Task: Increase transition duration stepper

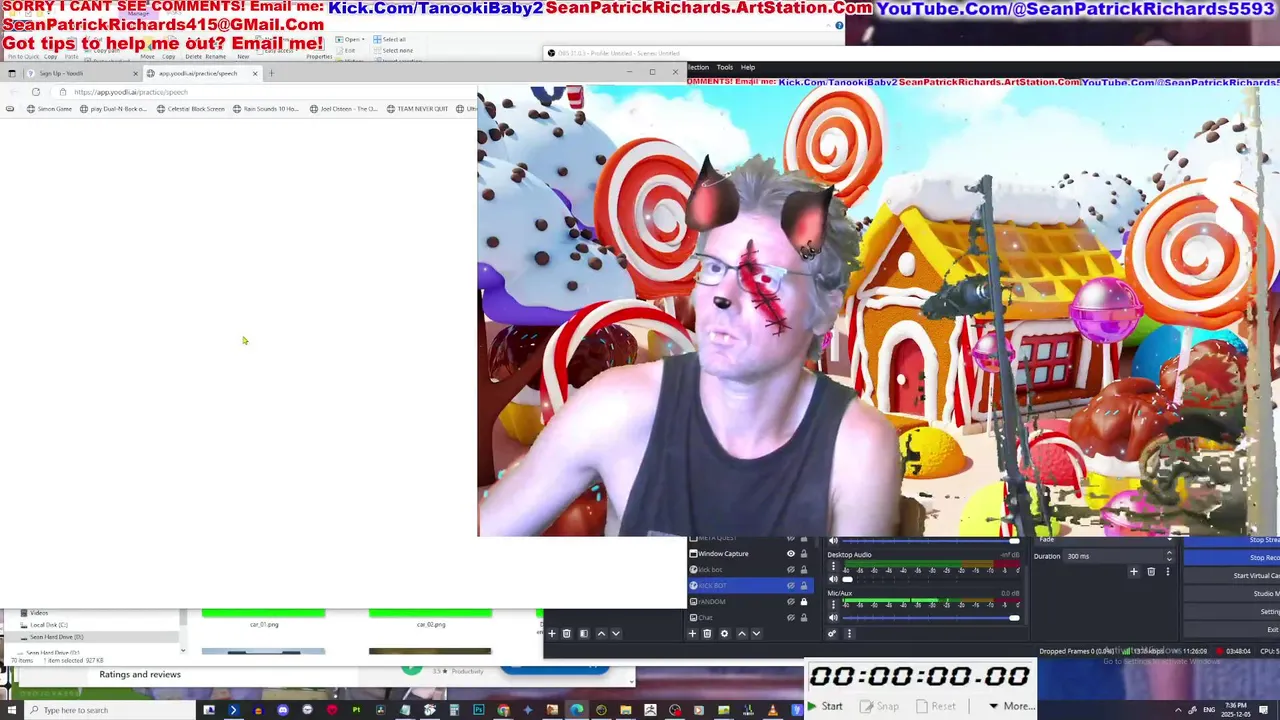Action: [1169, 553]
